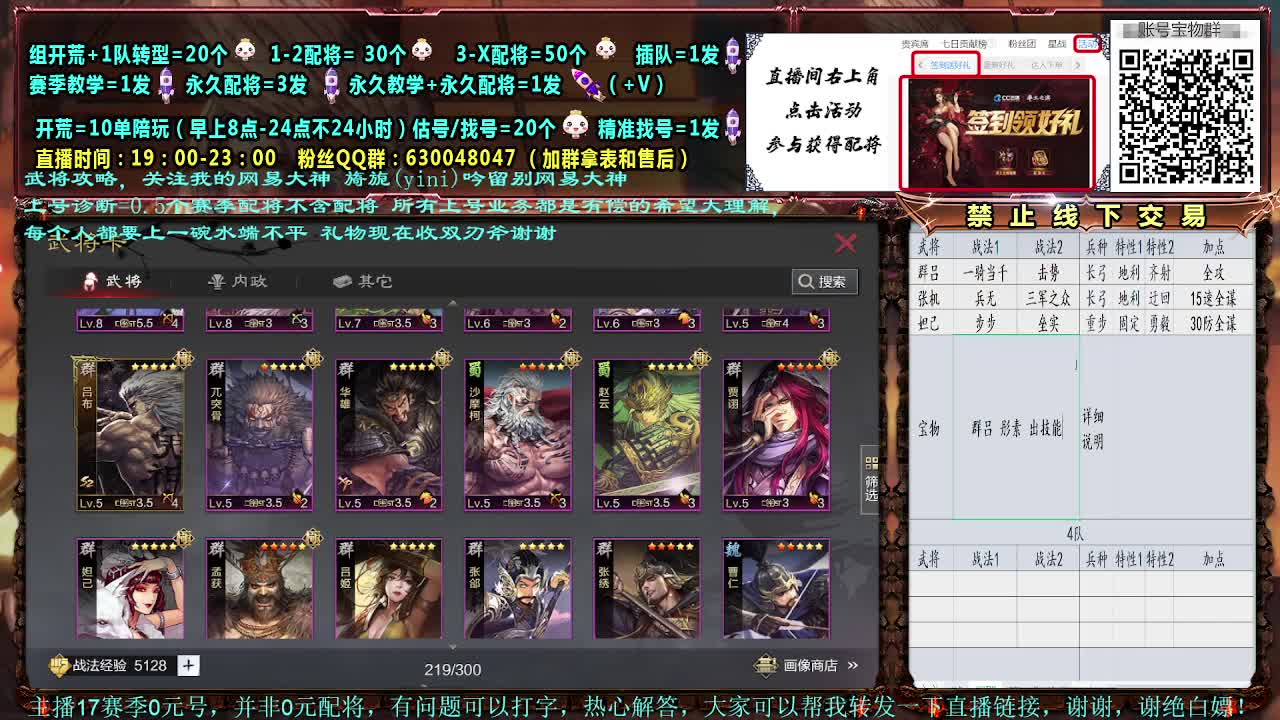Select the 华雄 general card
Screen dimensions: 1280x720
click(388, 435)
